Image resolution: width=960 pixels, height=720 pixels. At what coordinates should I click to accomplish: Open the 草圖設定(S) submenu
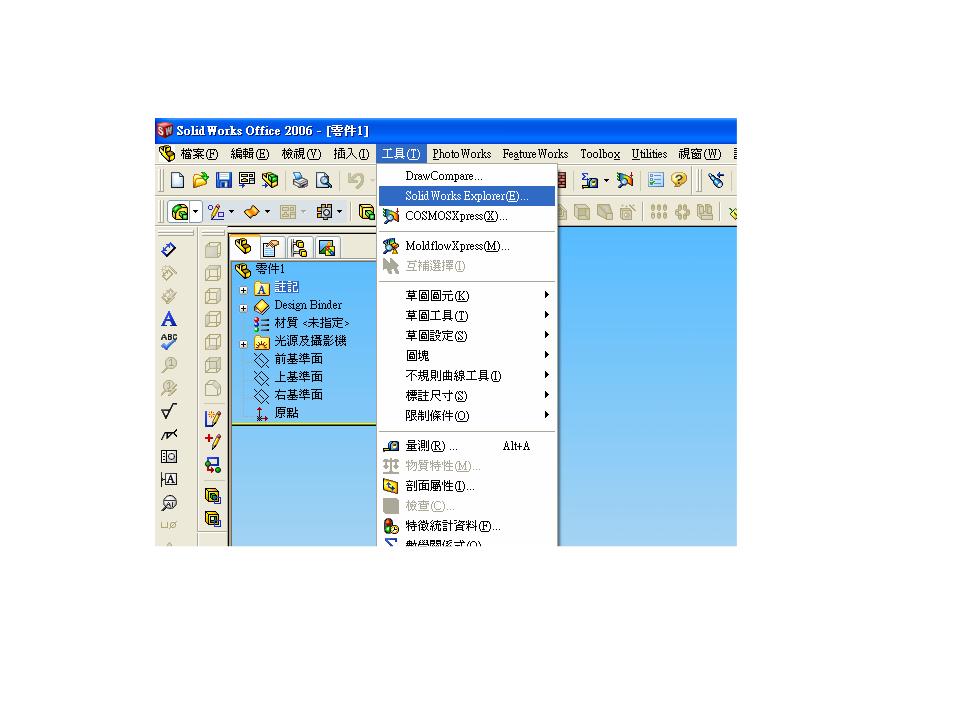coord(467,336)
